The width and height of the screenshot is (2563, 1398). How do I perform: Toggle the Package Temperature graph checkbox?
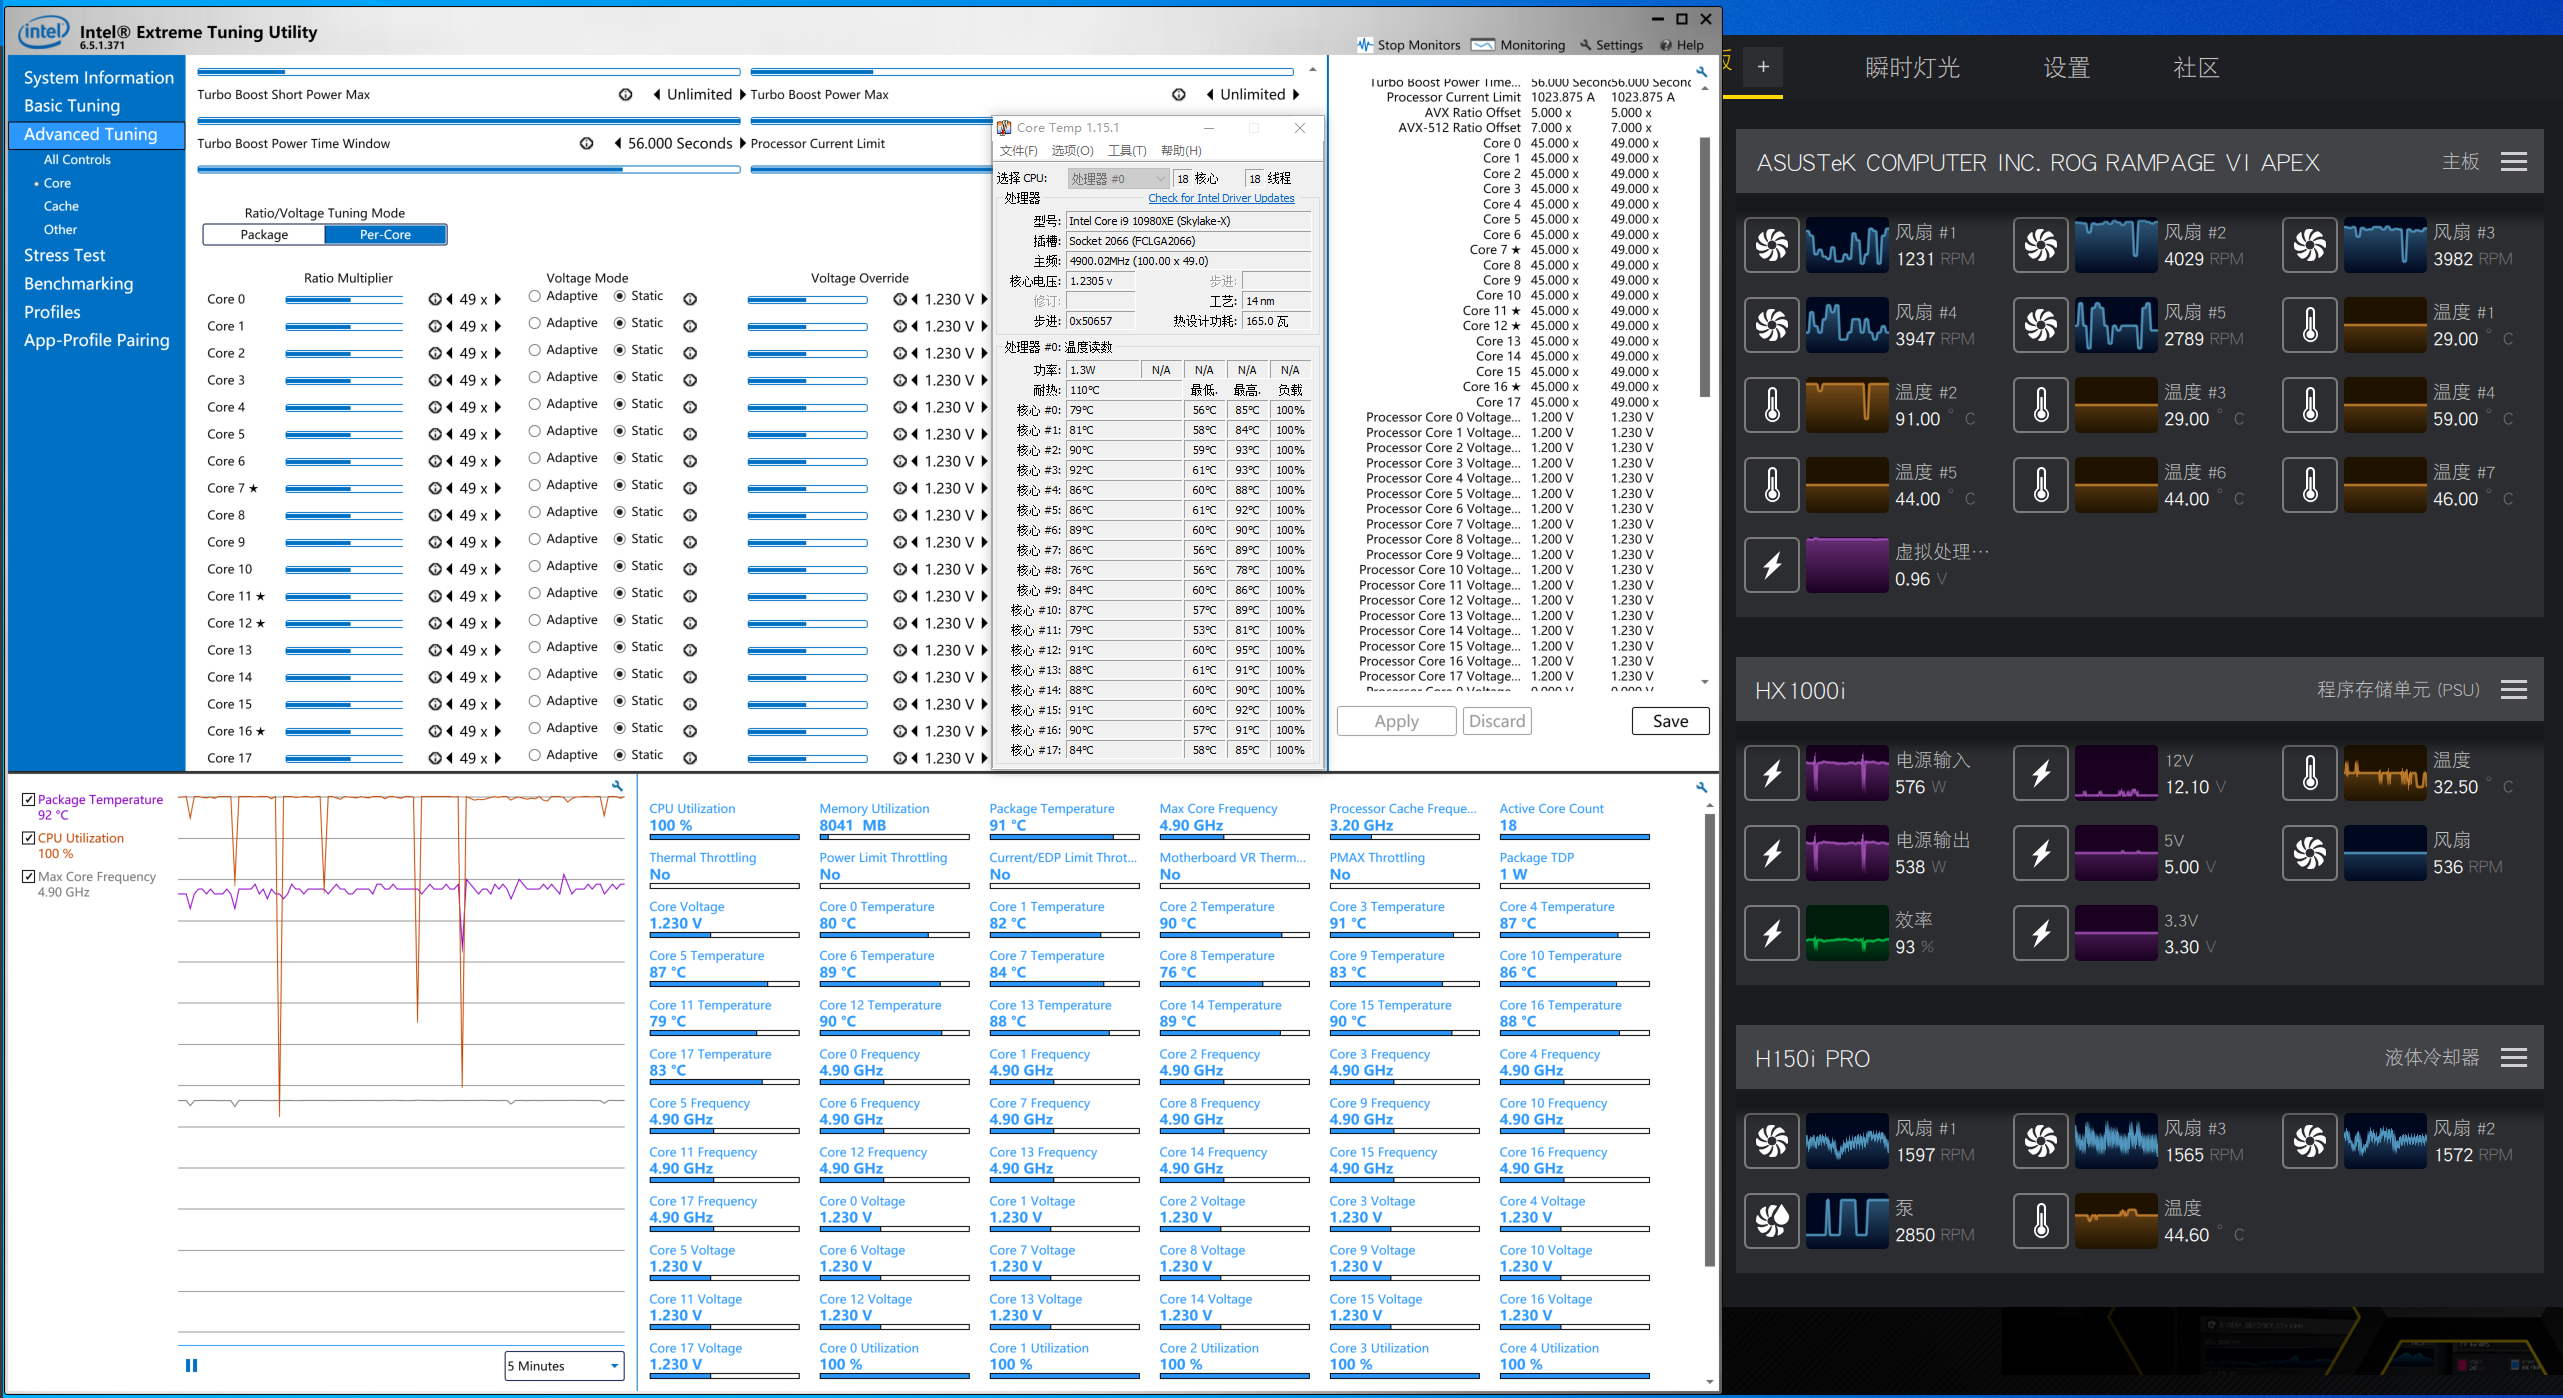coord(29,799)
